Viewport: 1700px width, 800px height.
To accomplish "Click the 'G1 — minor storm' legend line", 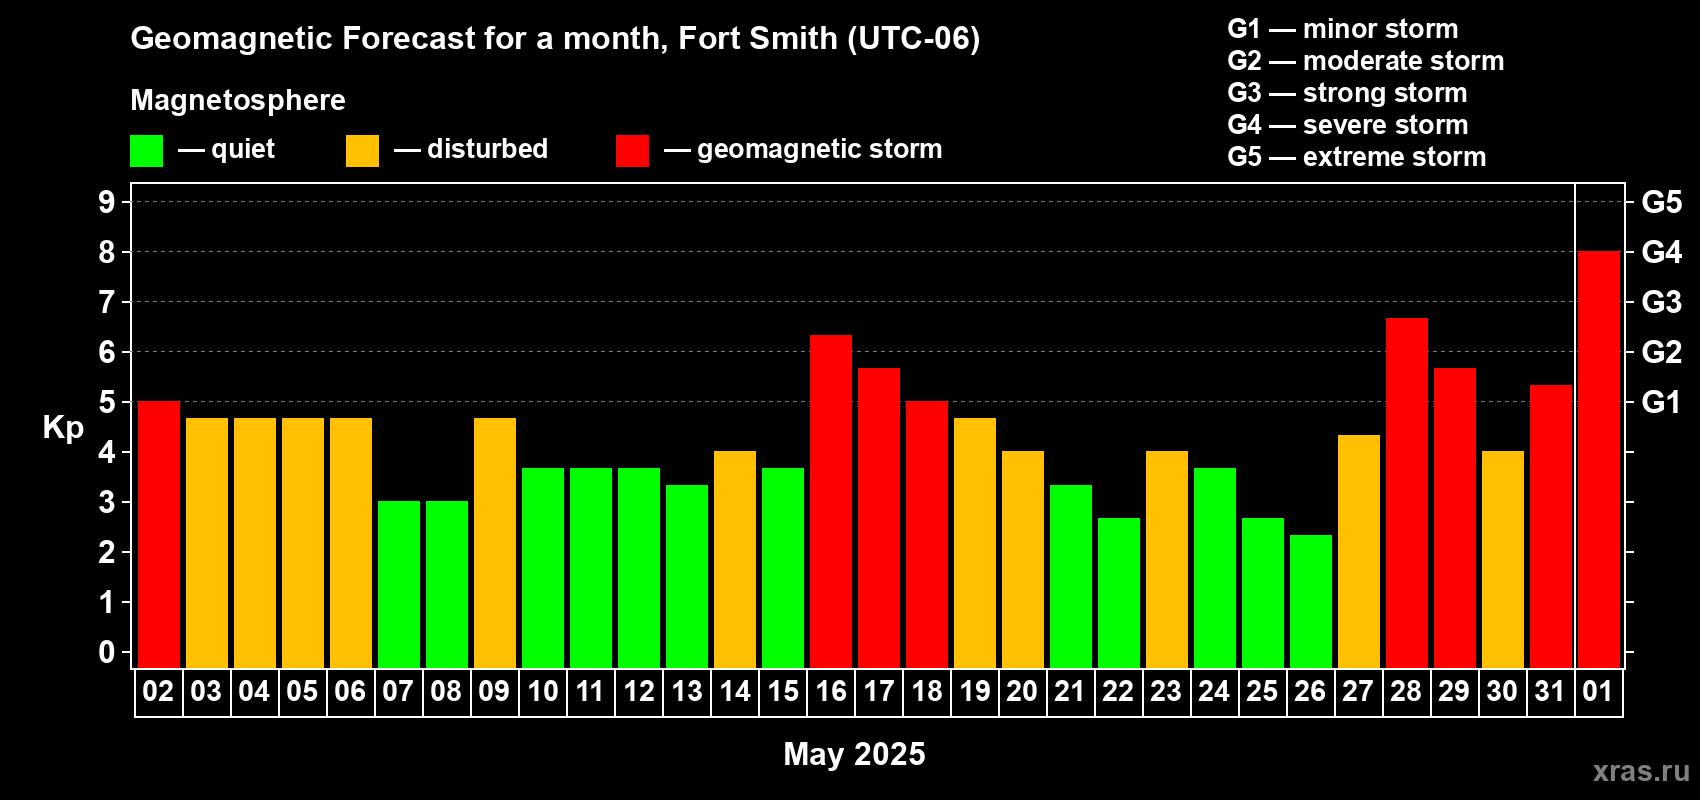I will pos(1343,29).
